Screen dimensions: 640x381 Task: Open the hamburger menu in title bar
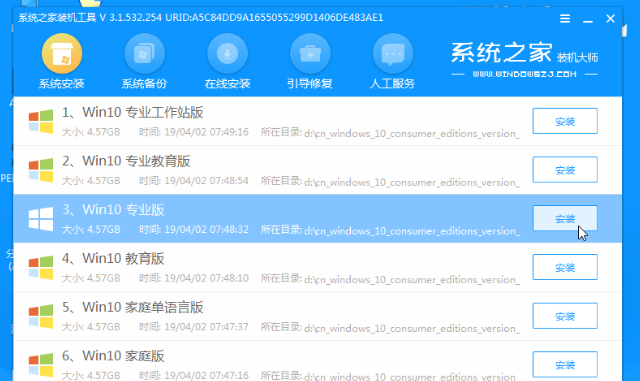(x=565, y=18)
